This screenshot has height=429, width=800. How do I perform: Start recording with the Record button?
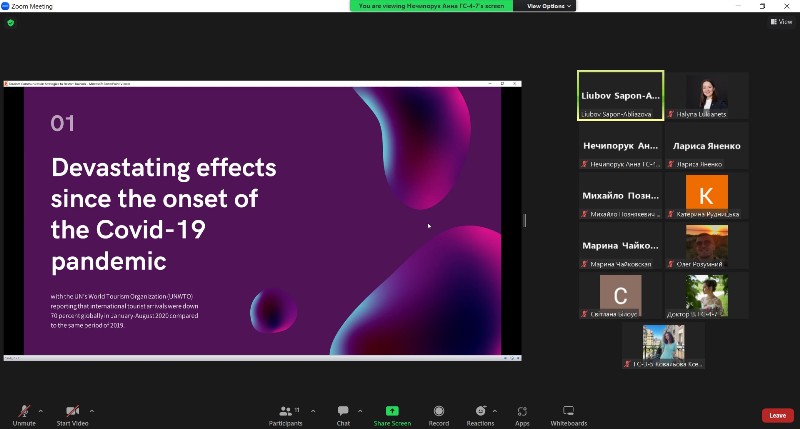tap(439, 415)
